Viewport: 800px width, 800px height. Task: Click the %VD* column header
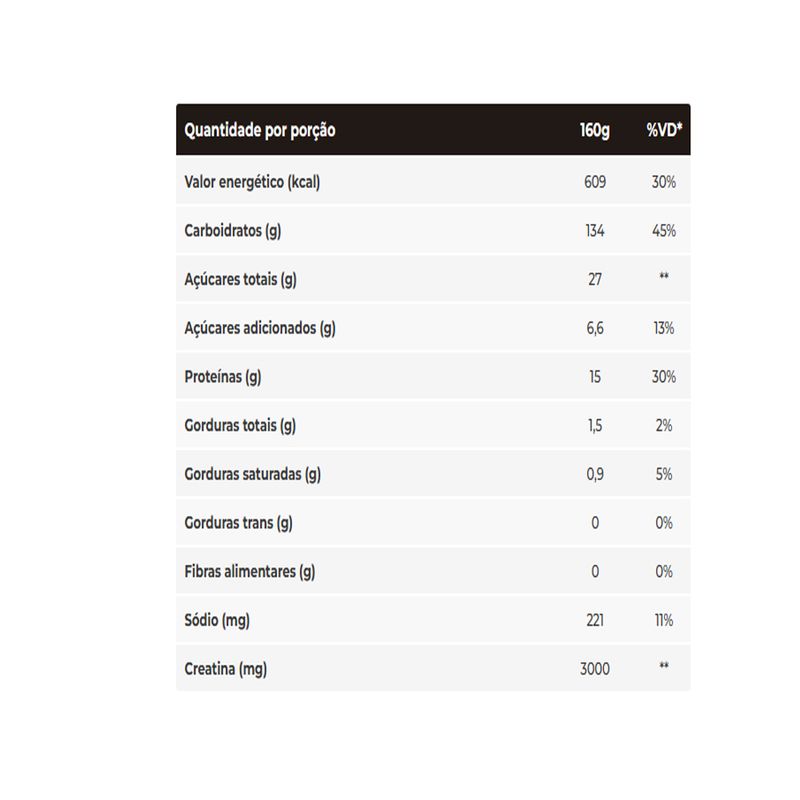pos(664,130)
